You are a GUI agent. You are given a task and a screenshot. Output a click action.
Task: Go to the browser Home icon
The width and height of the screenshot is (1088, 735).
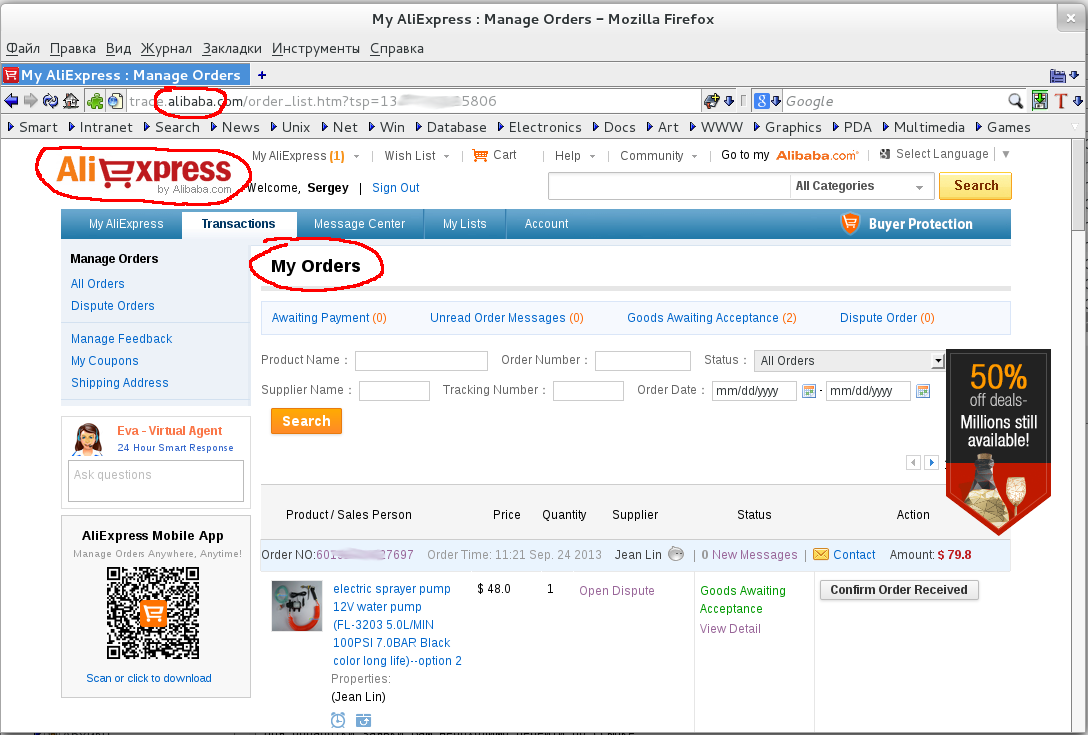point(71,101)
